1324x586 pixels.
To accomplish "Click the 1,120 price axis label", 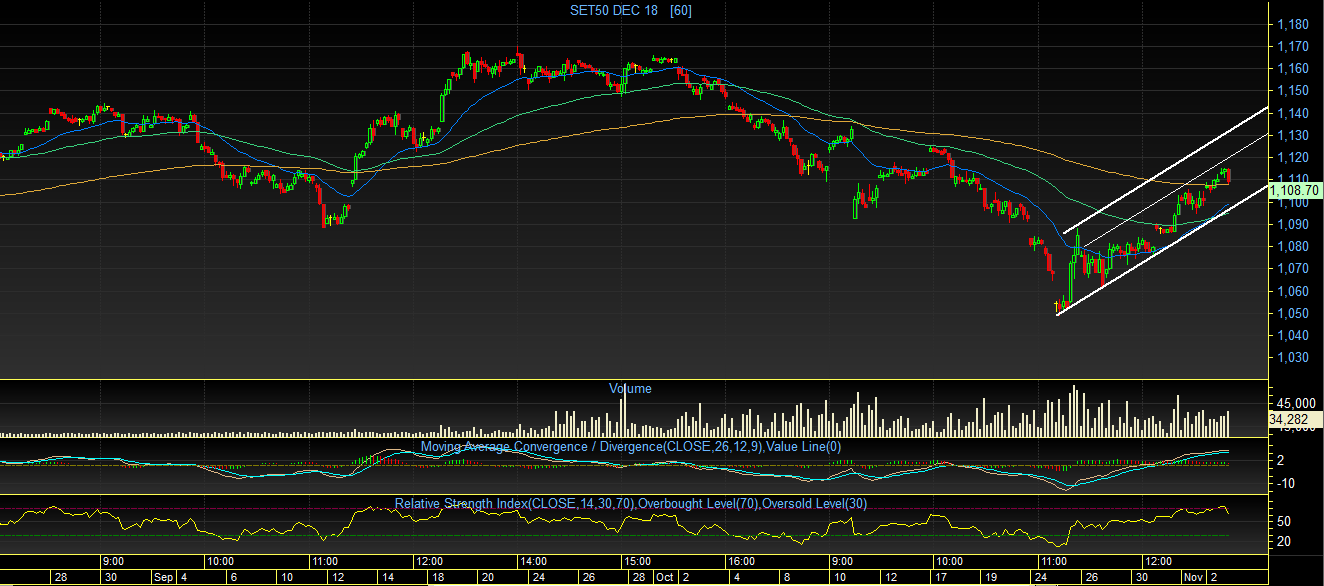I will 1294,157.
